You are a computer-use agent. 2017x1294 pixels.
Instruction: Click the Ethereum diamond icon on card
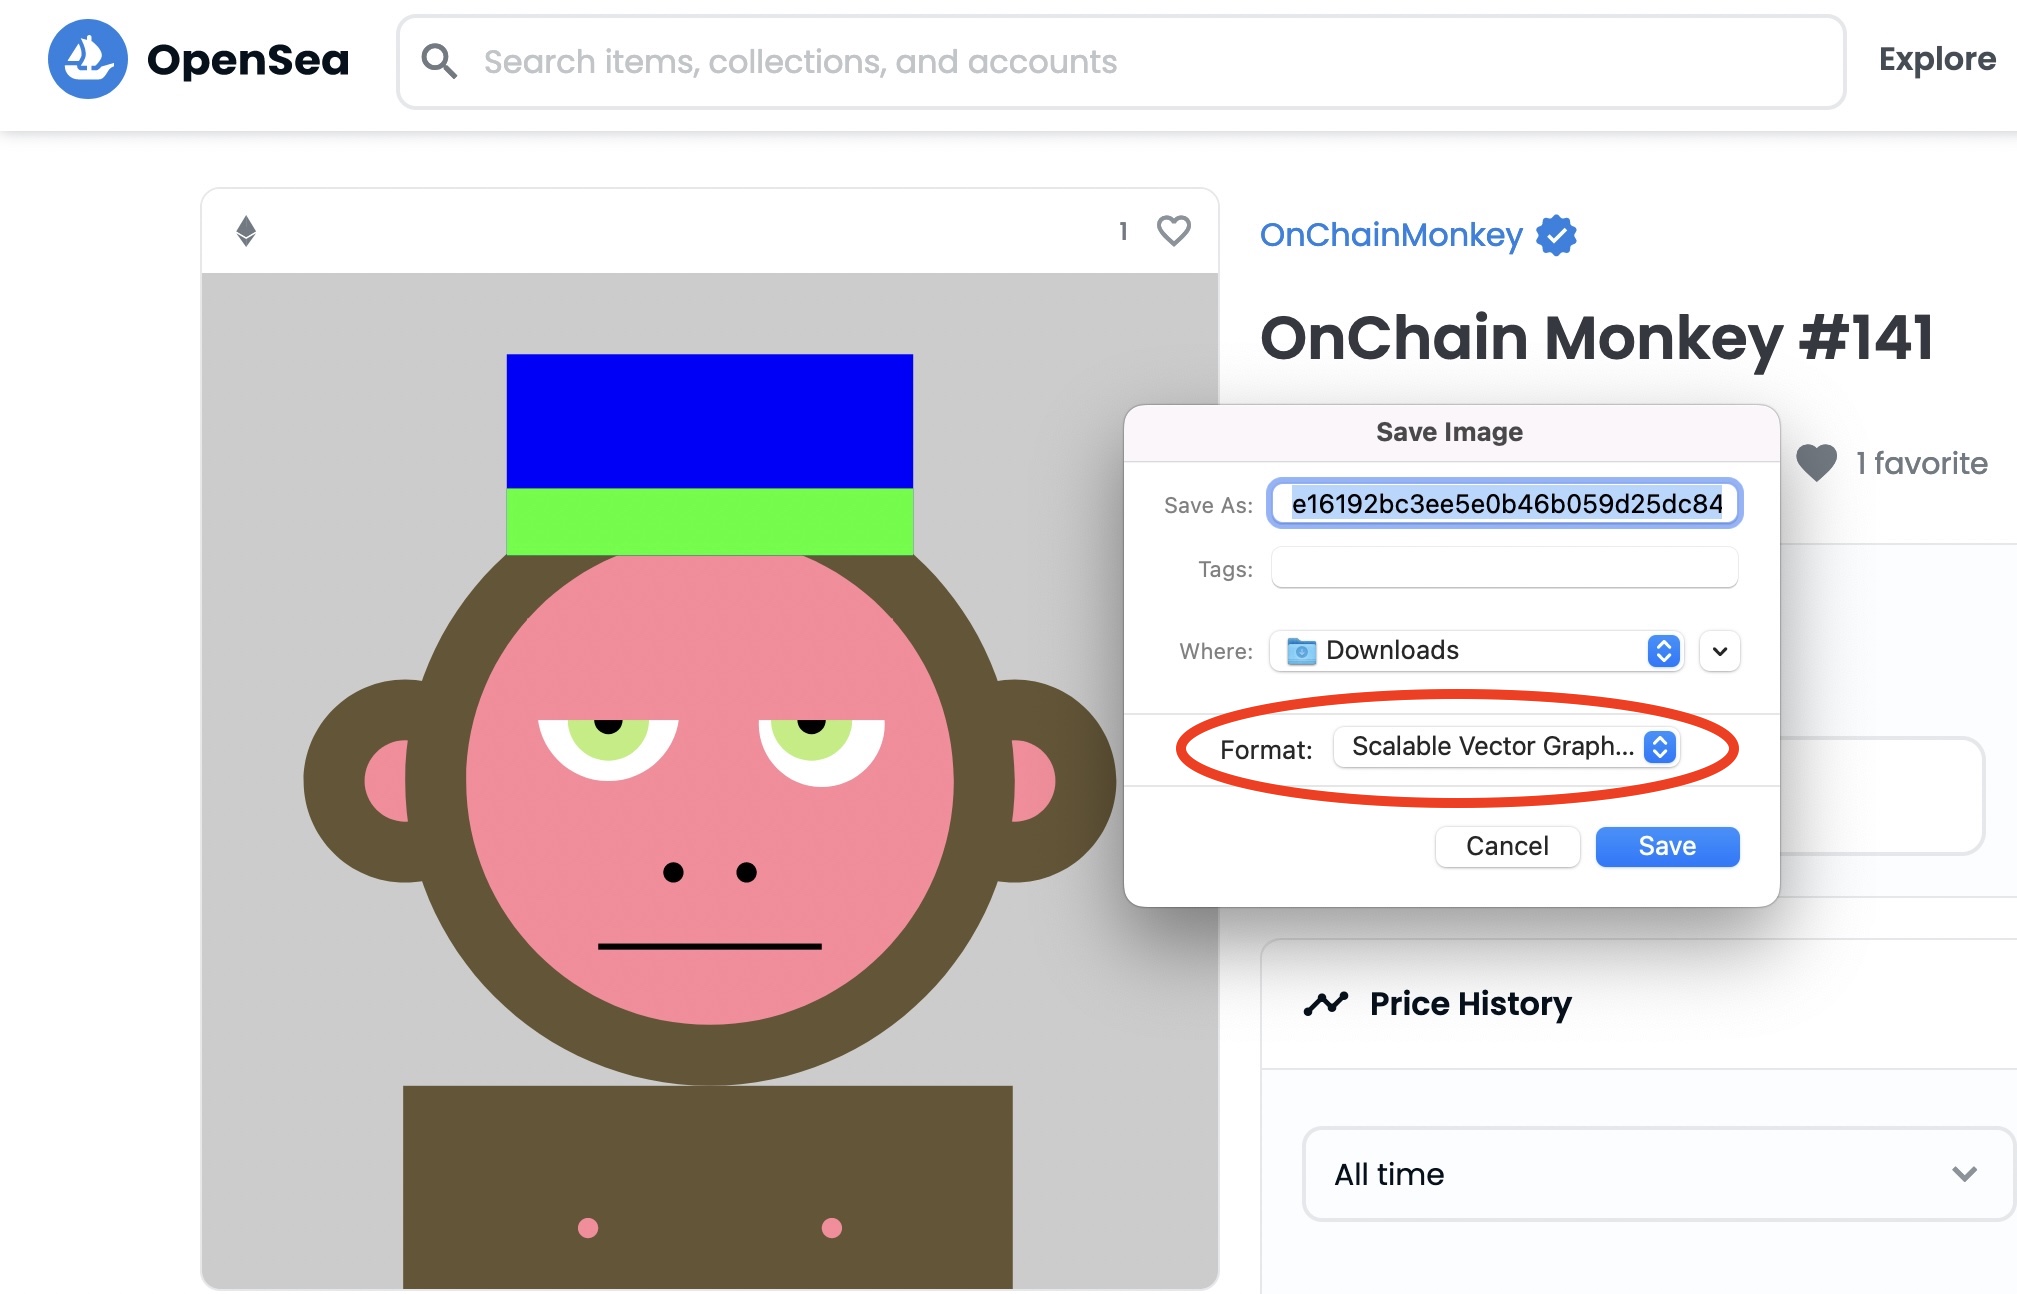click(x=246, y=231)
